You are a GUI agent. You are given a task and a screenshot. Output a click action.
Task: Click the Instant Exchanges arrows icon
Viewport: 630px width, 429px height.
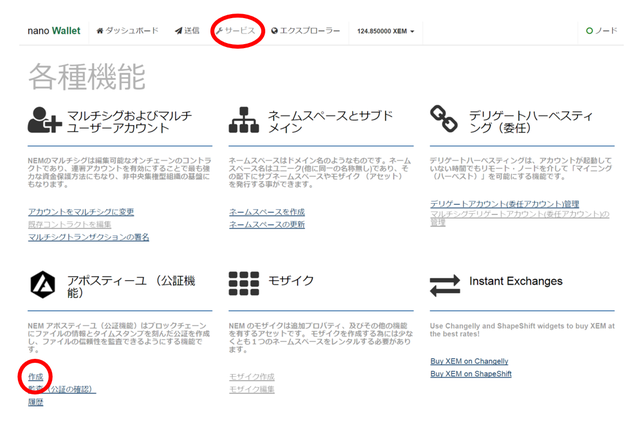coord(445,286)
